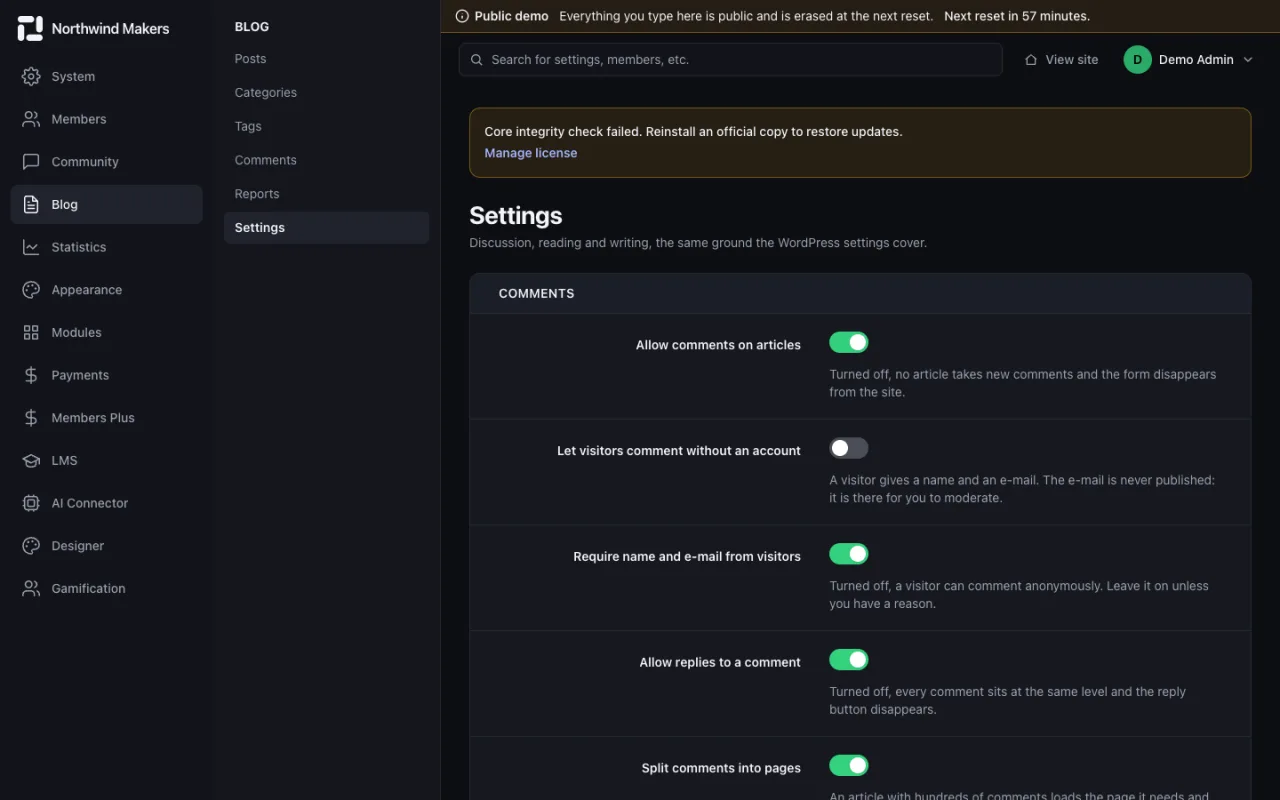Click the Members people icon

pyautogui.click(x=31, y=119)
